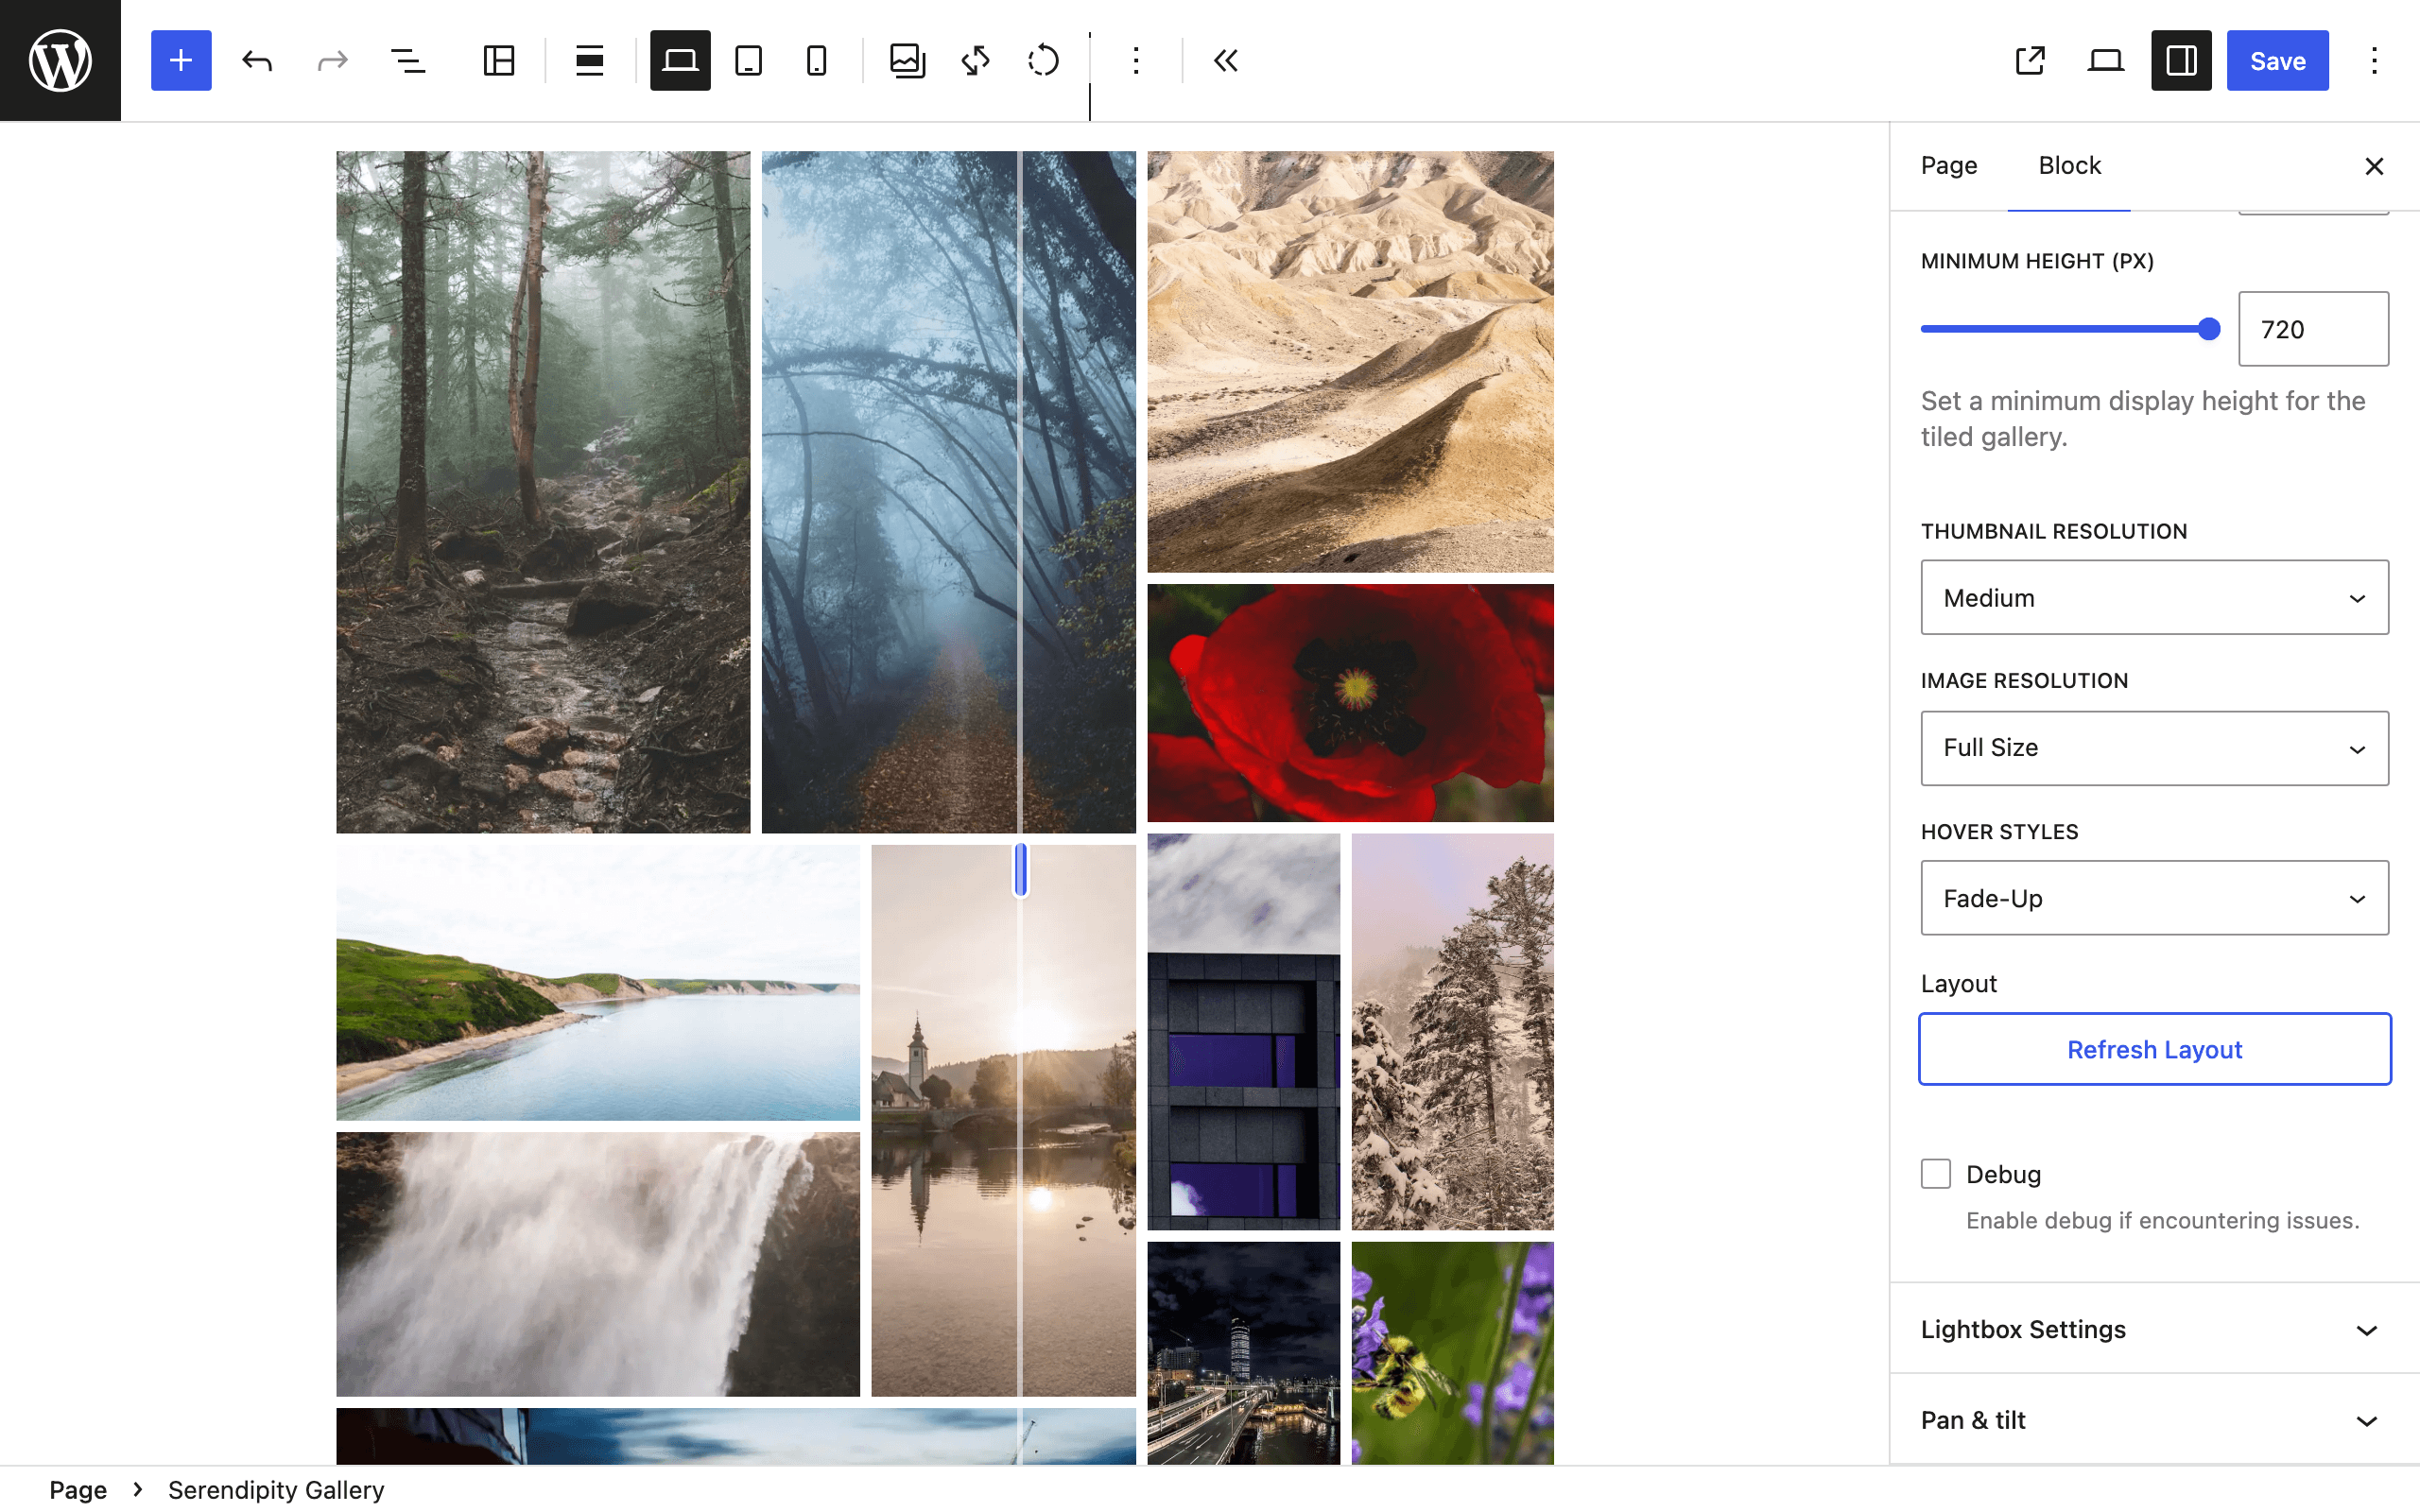Change the block alignment

(590, 60)
